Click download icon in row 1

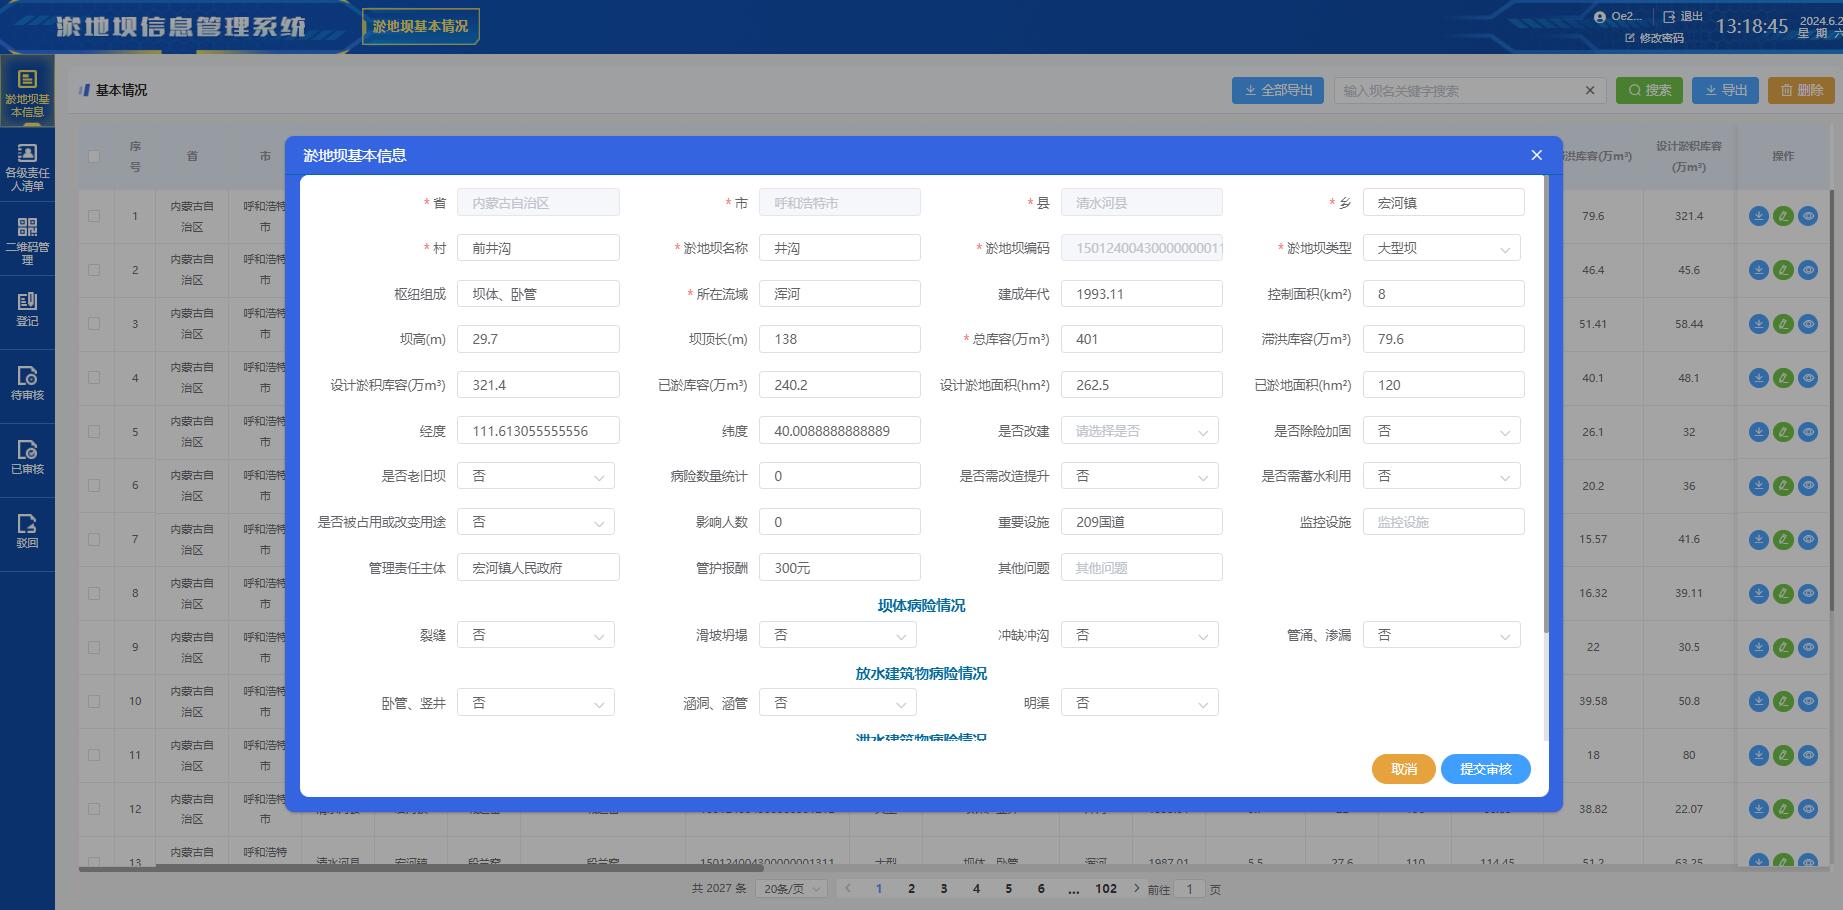(1759, 216)
